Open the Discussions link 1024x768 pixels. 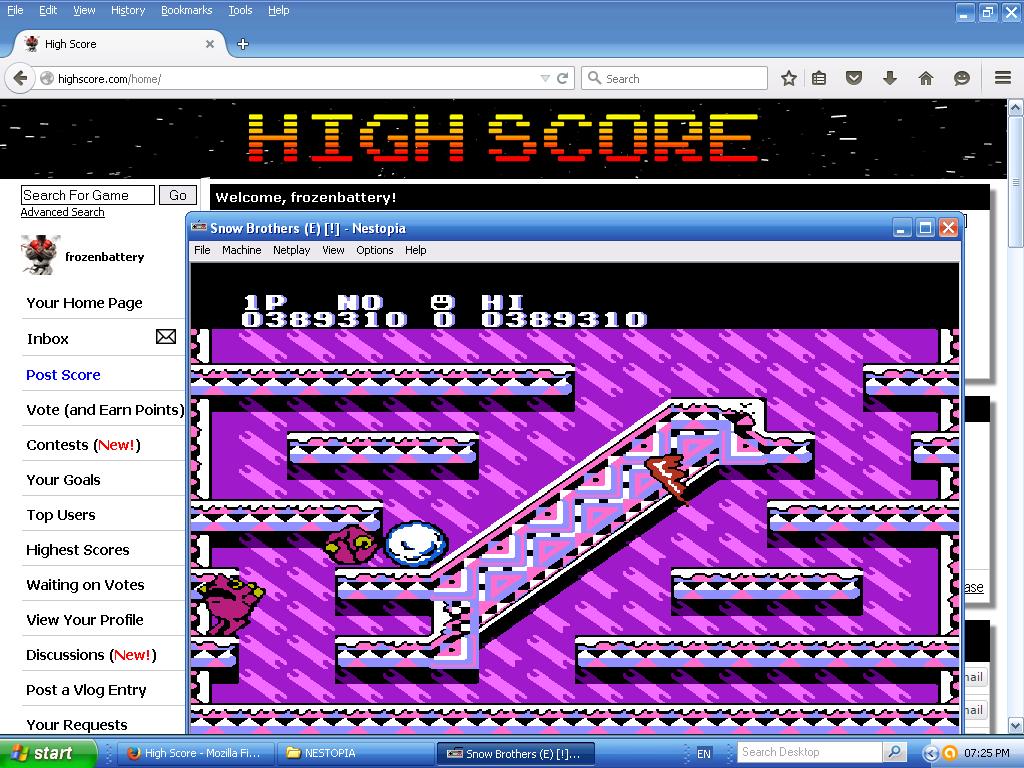91,655
